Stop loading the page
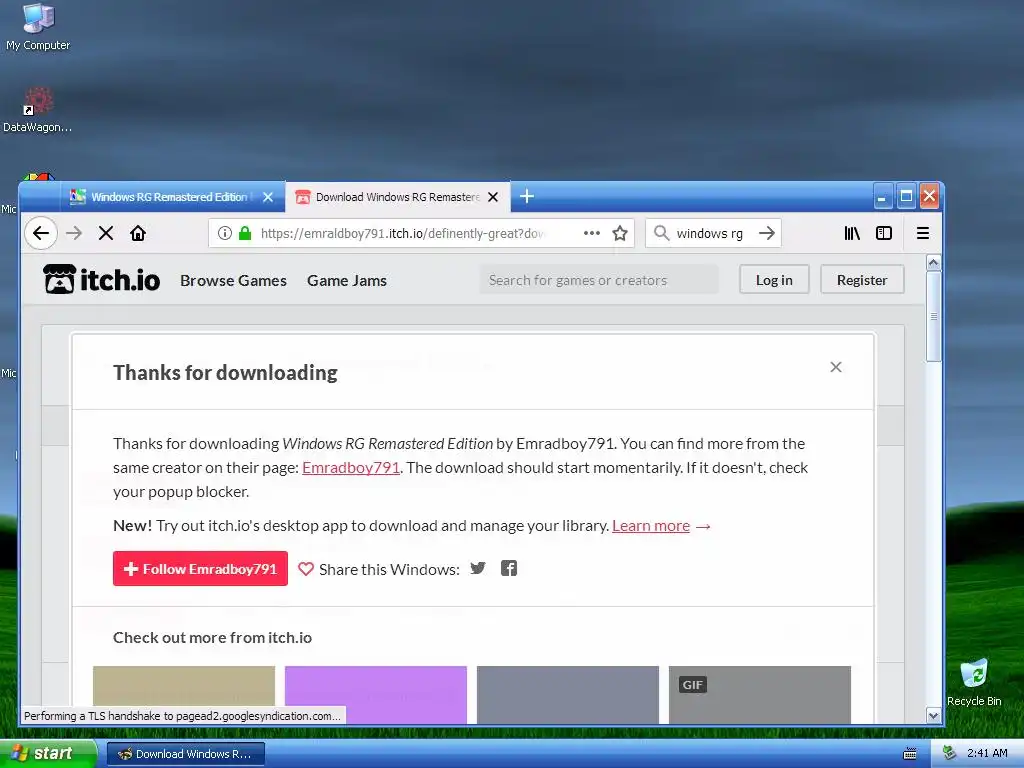Image resolution: width=1024 pixels, height=768 pixels. (x=106, y=233)
